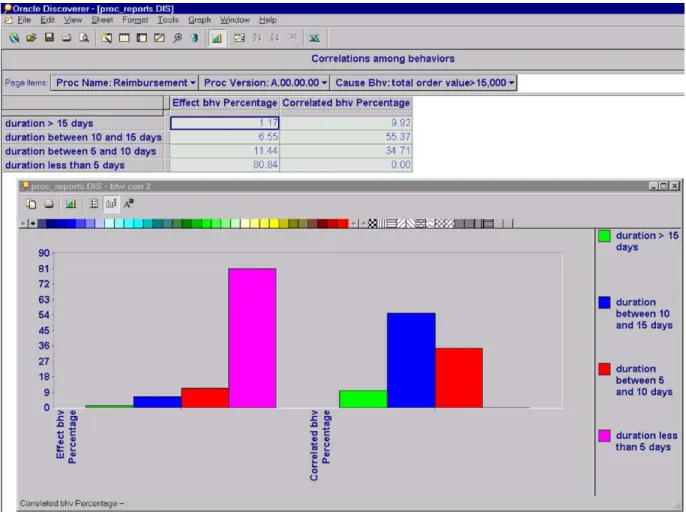The height and width of the screenshot is (512, 686).
Task: Select the 'duration less than 5 days' row header
Action: (x=83, y=165)
